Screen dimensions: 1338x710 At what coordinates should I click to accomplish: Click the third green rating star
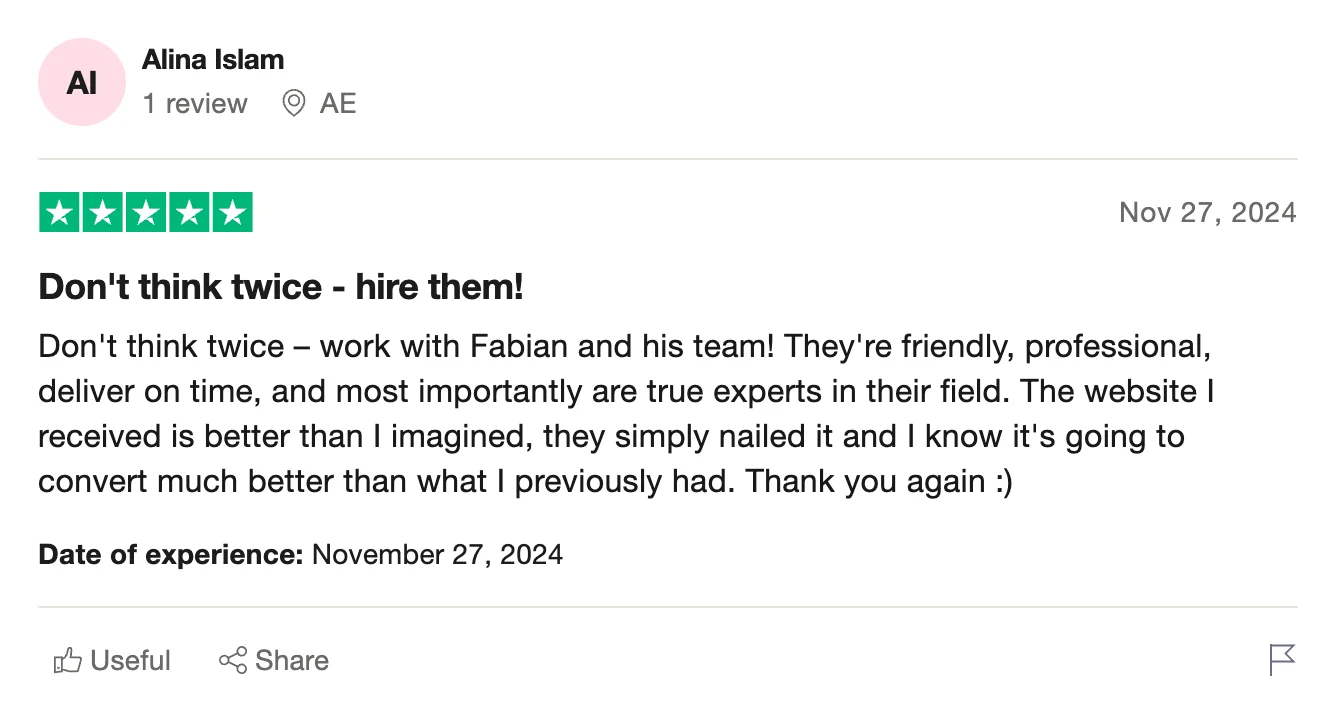146,212
